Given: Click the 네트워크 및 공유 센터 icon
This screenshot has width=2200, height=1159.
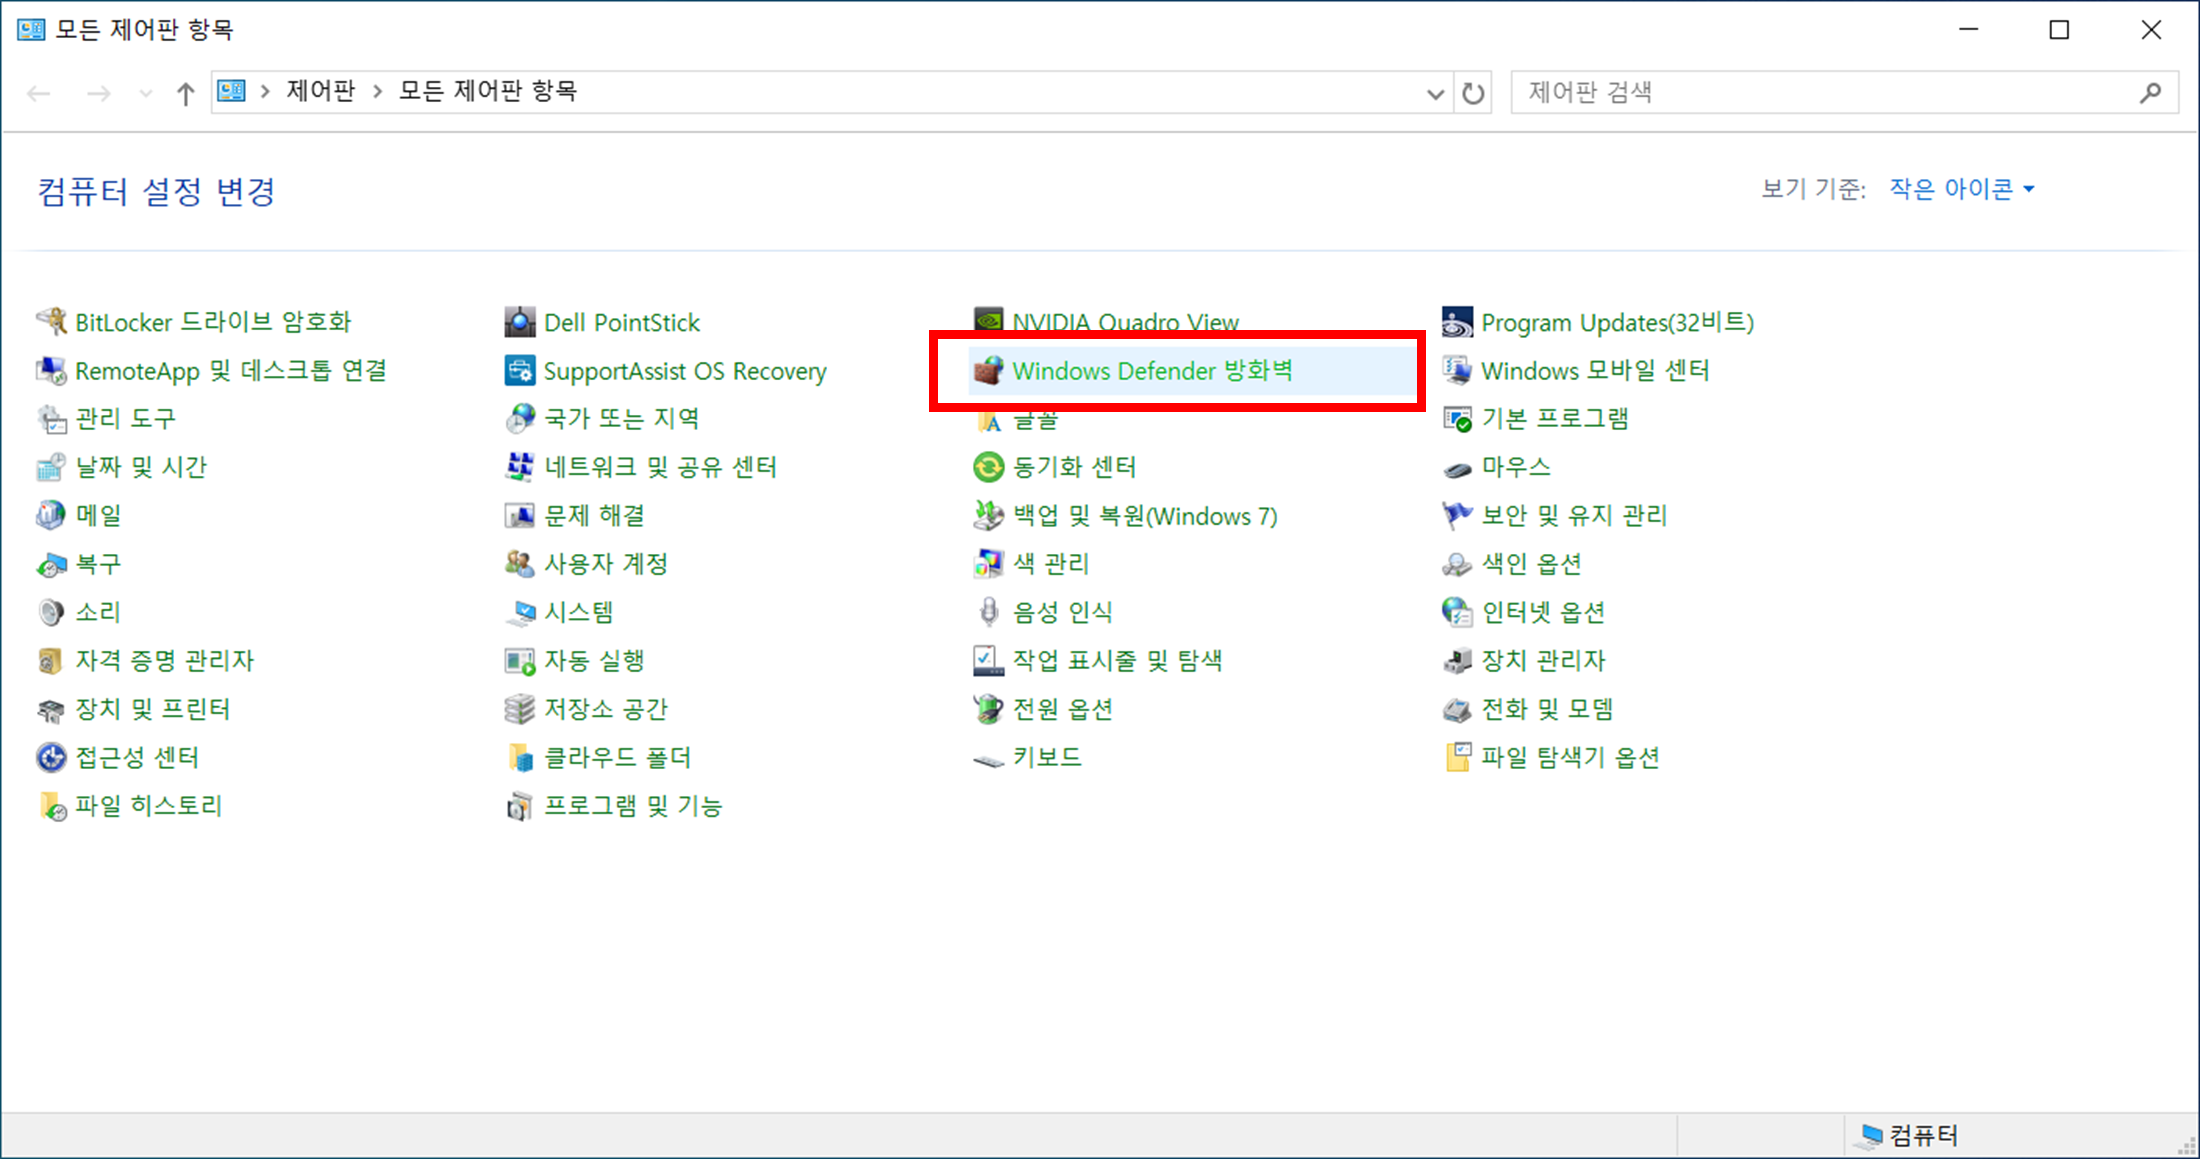Looking at the screenshot, I should (x=519, y=467).
